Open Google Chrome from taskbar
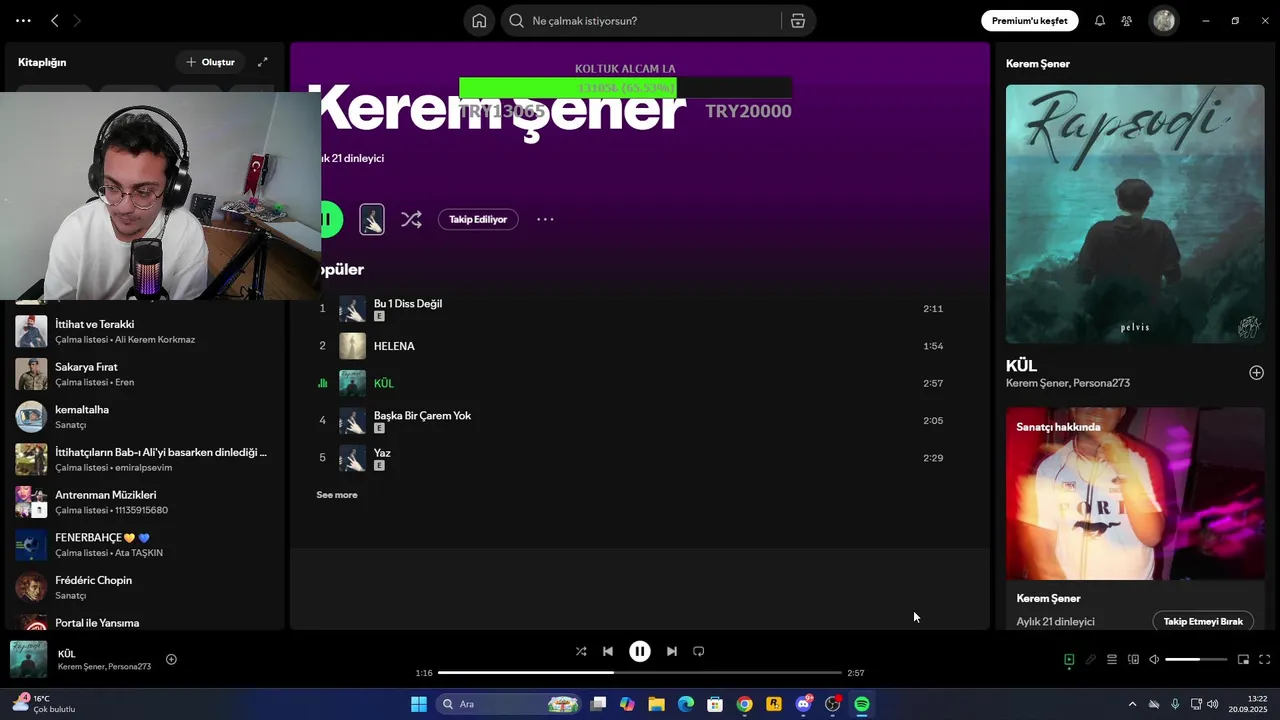The width and height of the screenshot is (1280, 720). tap(744, 704)
